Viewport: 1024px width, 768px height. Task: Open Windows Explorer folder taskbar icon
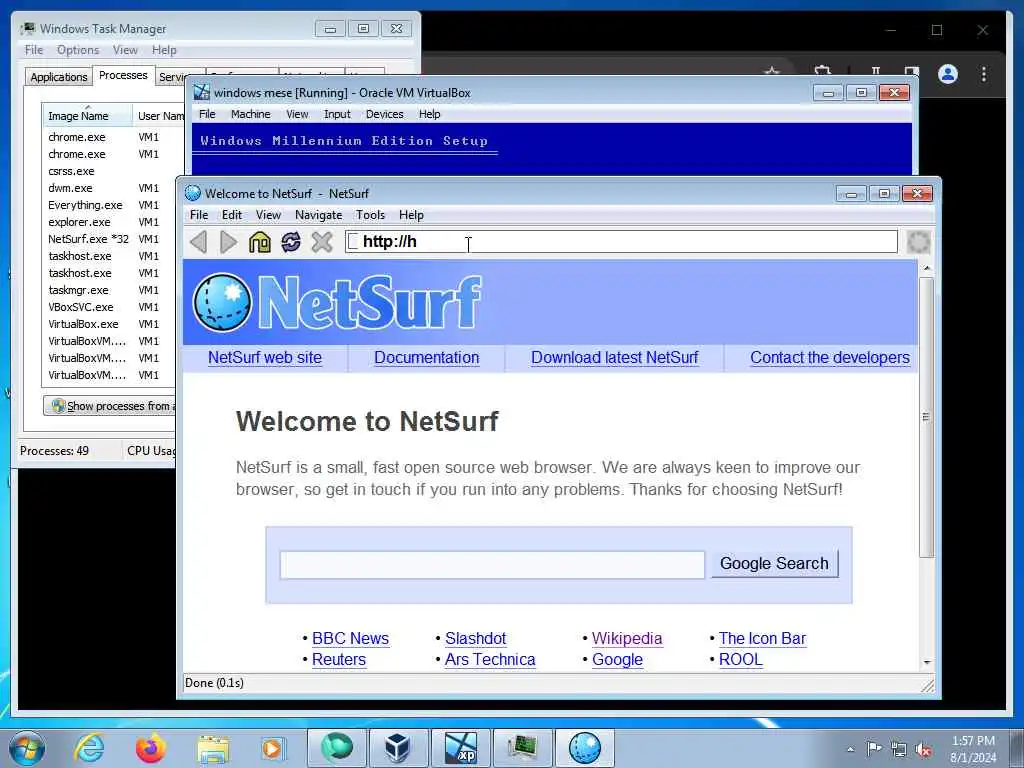coord(213,748)
